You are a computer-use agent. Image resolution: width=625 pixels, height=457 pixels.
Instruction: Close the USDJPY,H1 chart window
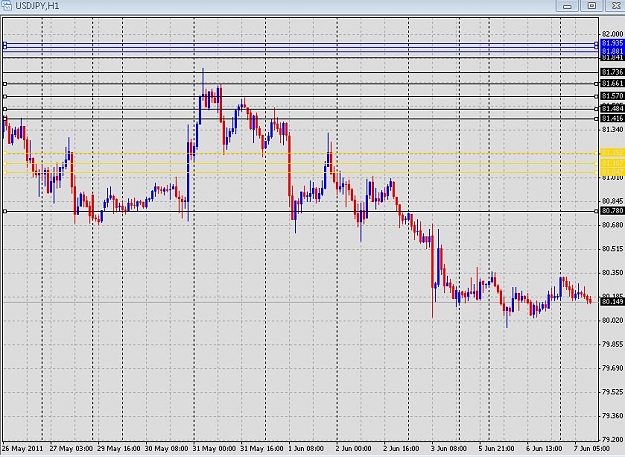coord(615,6)
